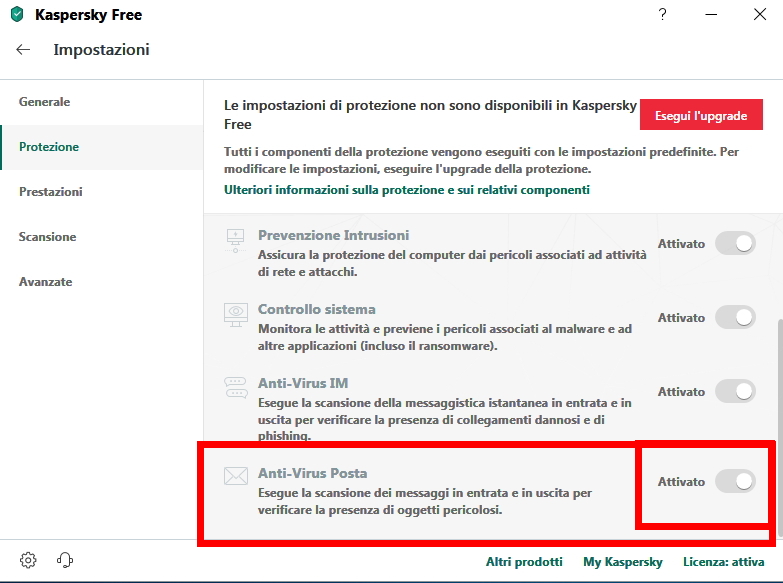Screen dimensions: 783x583
Task: Open the My Kaspersky link
Action: (x=623, y=562)
